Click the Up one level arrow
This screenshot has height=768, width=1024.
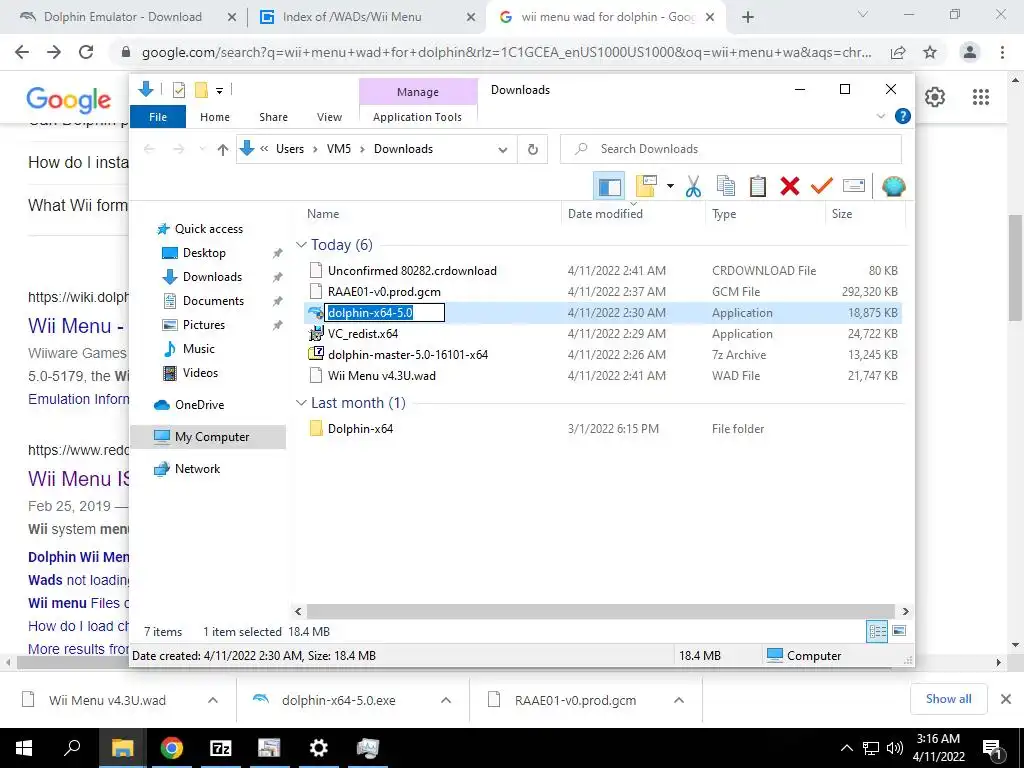click(x=223, y=150)
